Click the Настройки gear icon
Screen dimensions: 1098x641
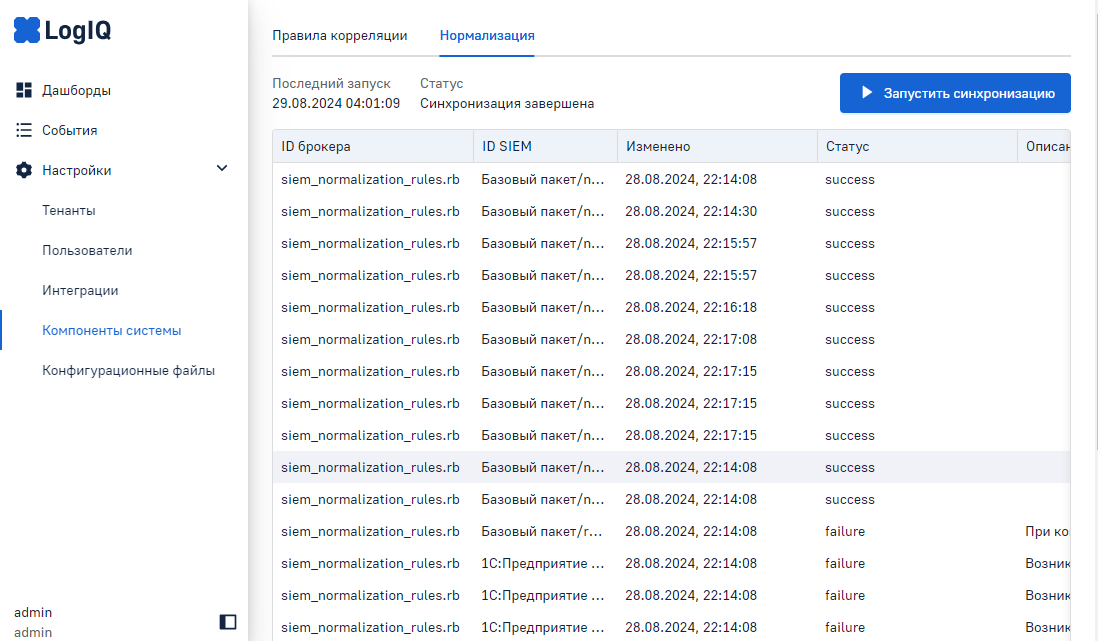(x=25, y=170)
